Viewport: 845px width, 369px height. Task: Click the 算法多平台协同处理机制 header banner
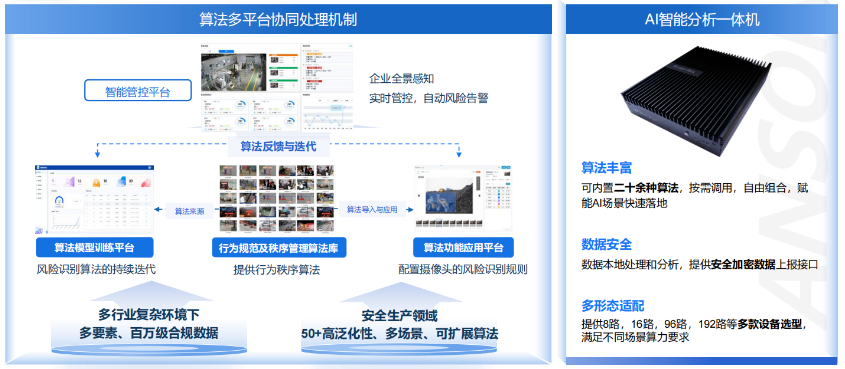279,20
